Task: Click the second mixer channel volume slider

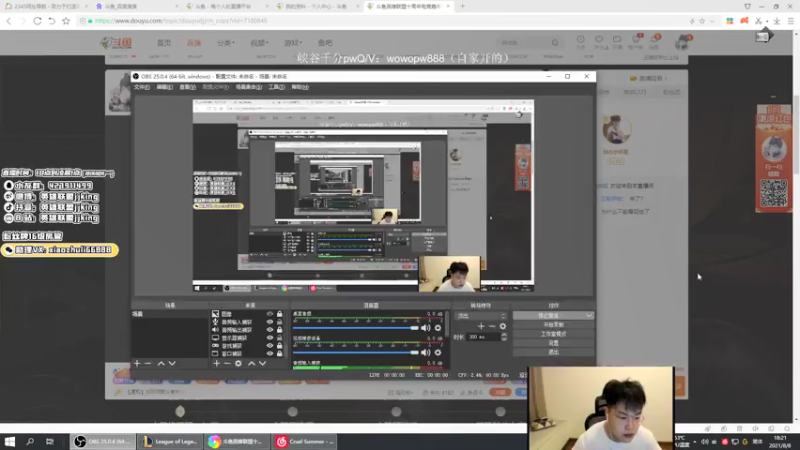Action: pos(356,352)
